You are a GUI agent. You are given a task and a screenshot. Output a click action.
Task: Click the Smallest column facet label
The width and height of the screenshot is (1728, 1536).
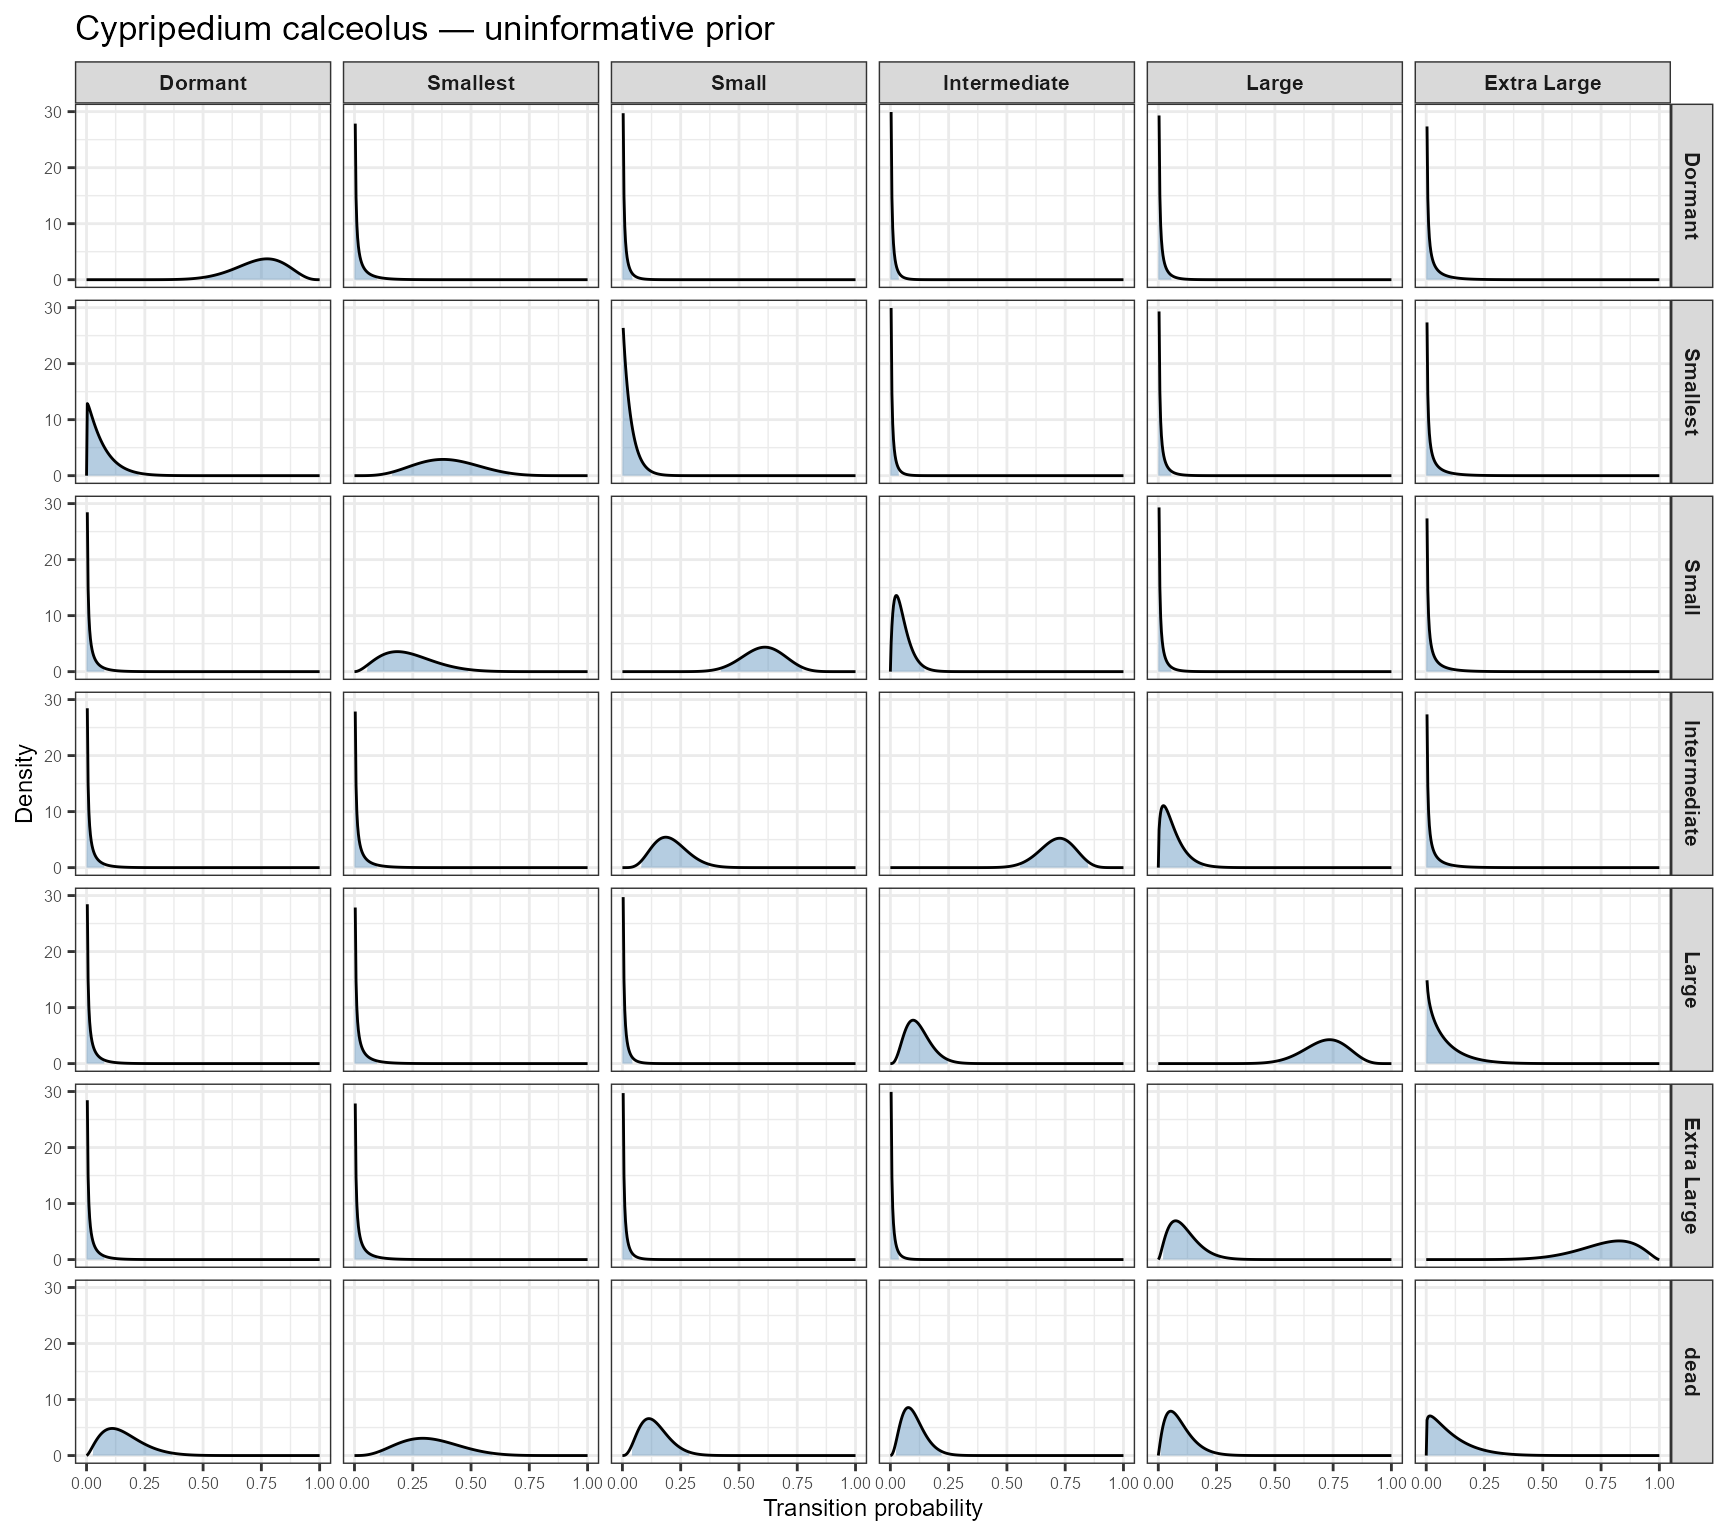click(470, 83)
